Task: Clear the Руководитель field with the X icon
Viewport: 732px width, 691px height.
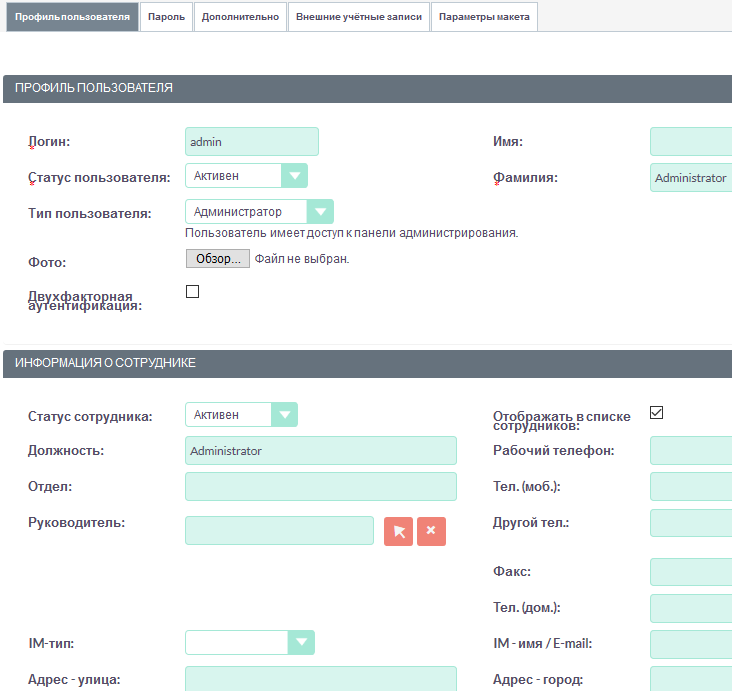Action: pos(431,531)
